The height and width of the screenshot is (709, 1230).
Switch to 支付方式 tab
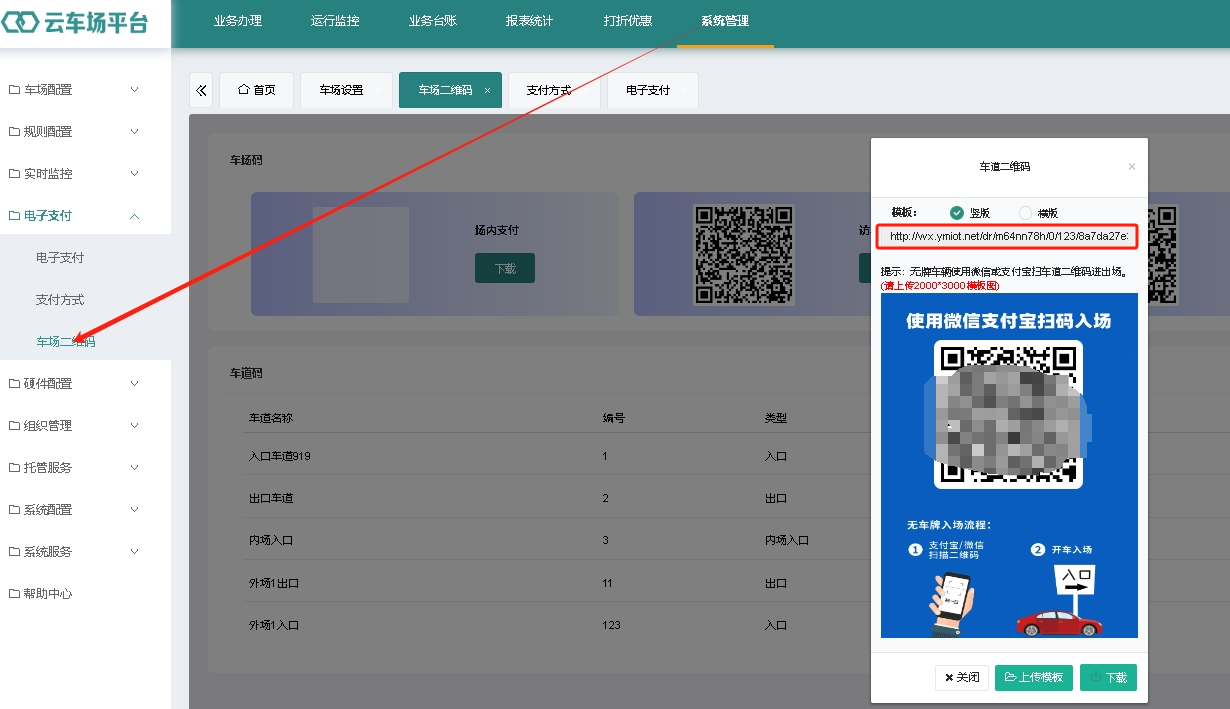(553, 90)
